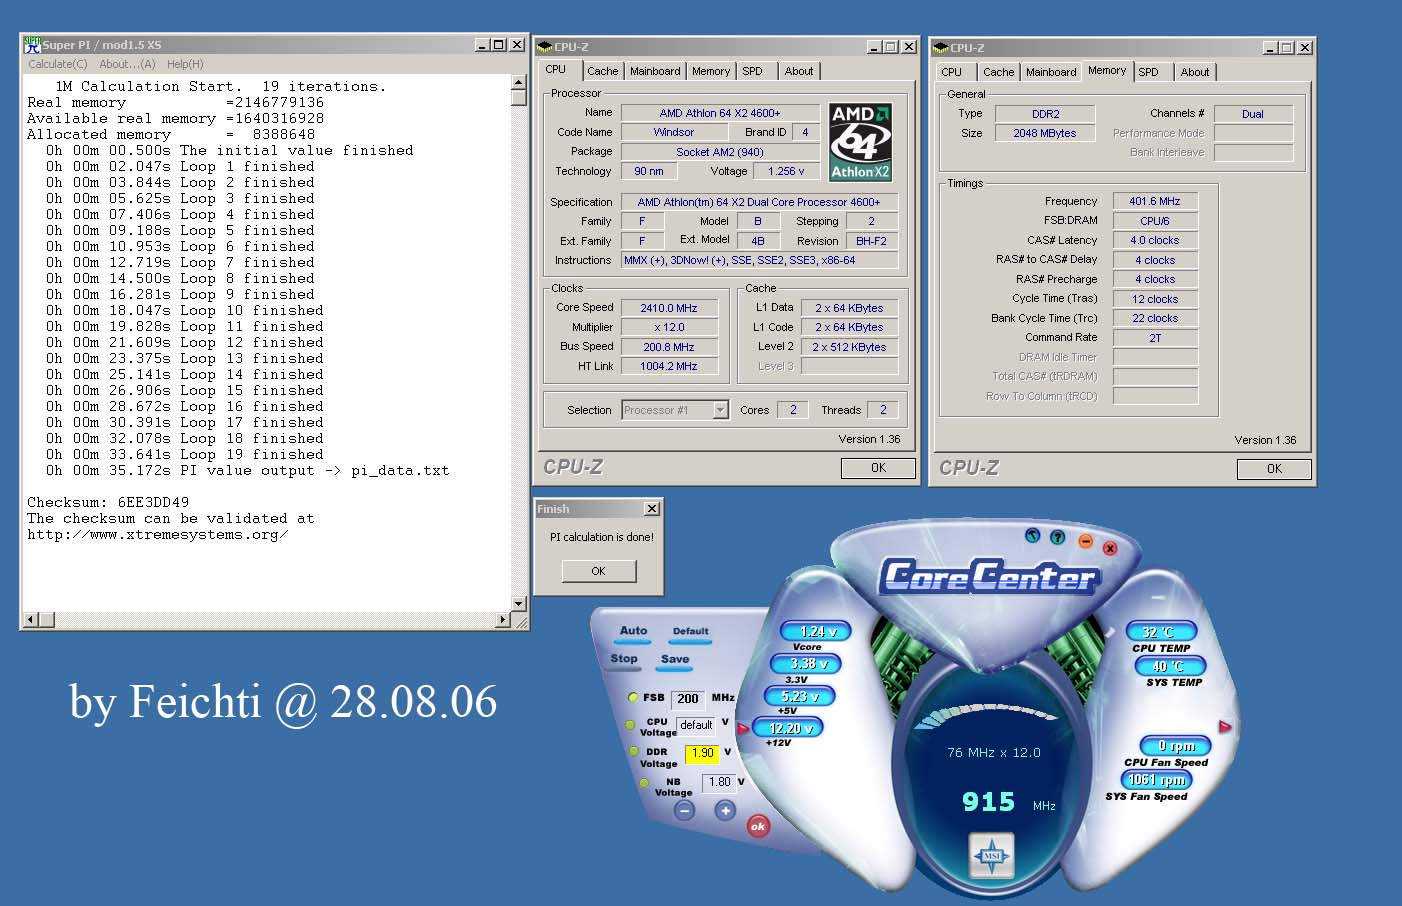1402x906 pixels.
Task: Switch to Mainboard tab in CPU-Z processor window
Action: (655, 71)
